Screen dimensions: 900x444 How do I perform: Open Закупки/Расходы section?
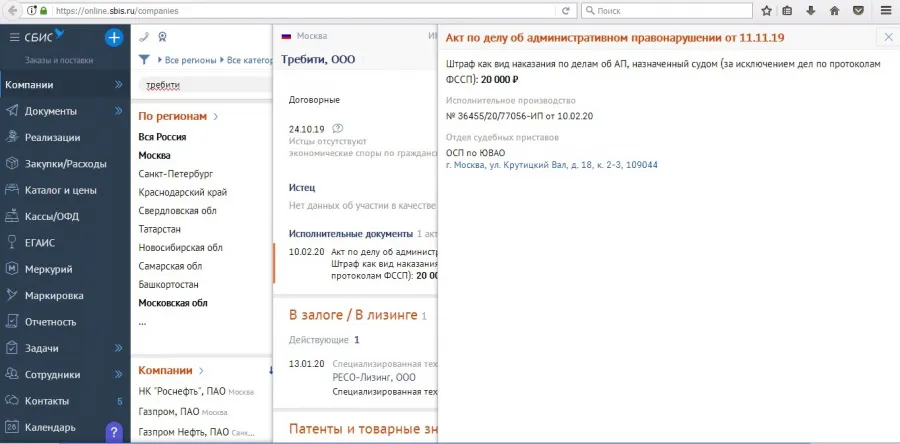[x=65, y=164]
